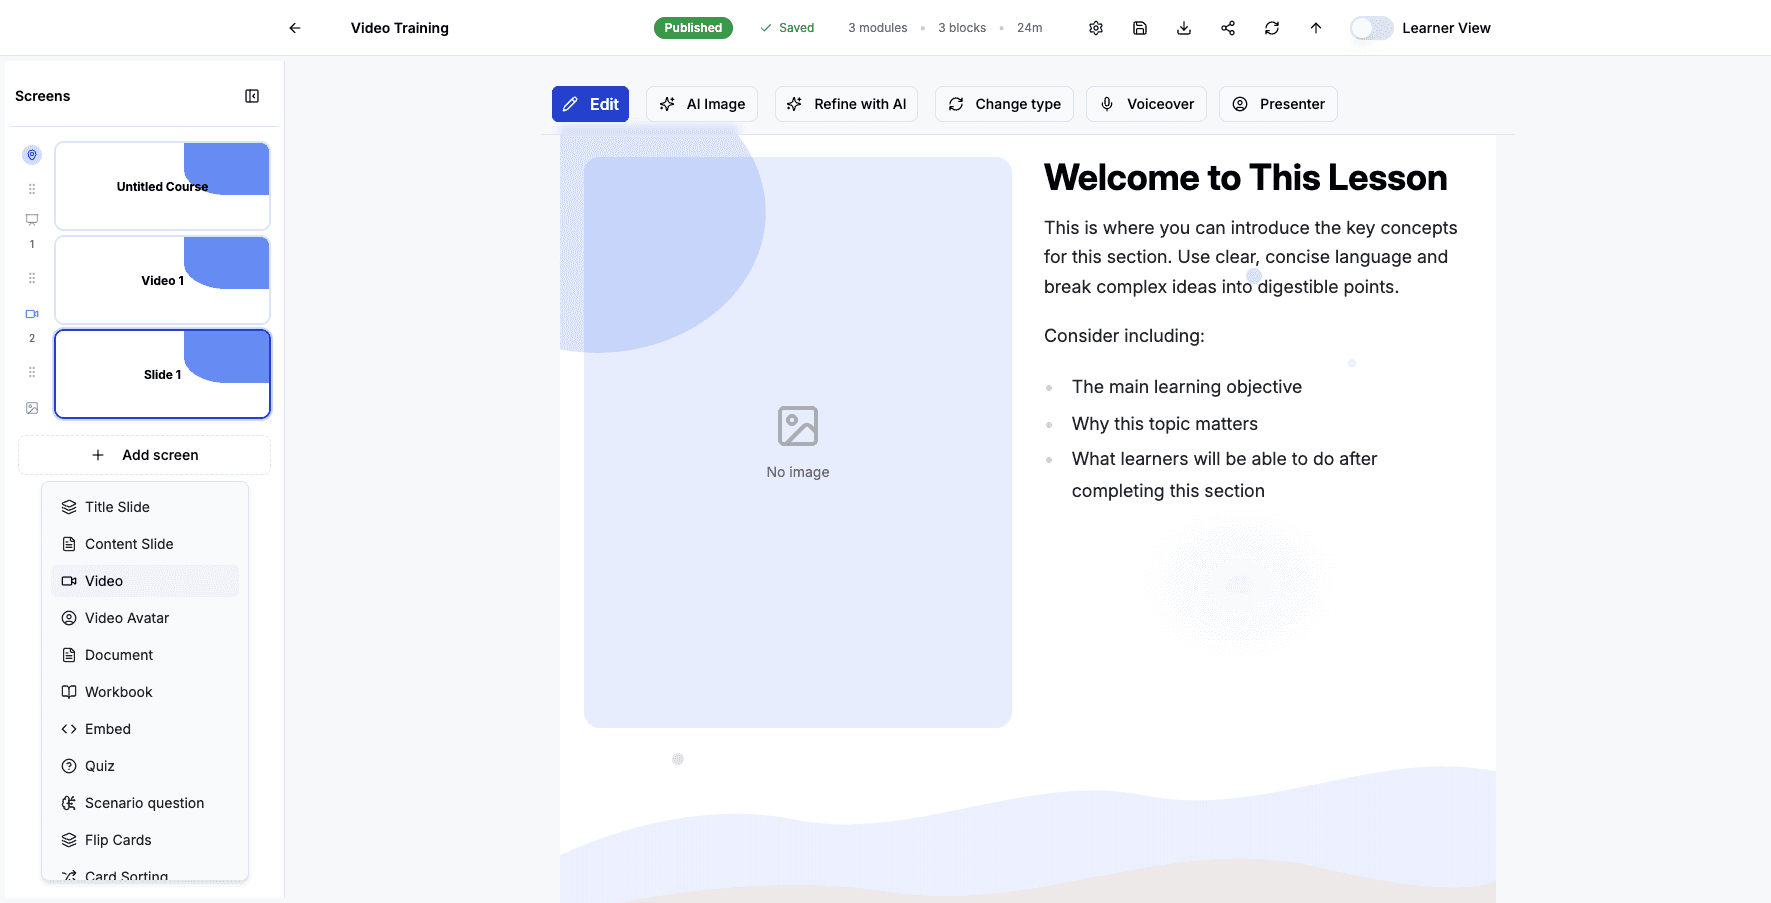The height and width of the screenshot is (903, 1771).
Task: Select the Video 1 screen thumbnail
Action: [x=162, y=280]
